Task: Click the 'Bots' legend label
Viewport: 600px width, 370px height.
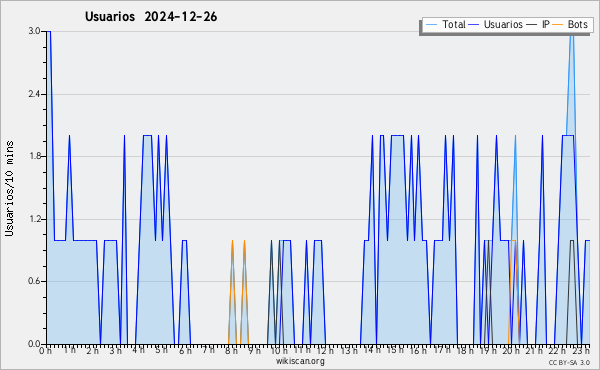Action: [x=577, y=24]
